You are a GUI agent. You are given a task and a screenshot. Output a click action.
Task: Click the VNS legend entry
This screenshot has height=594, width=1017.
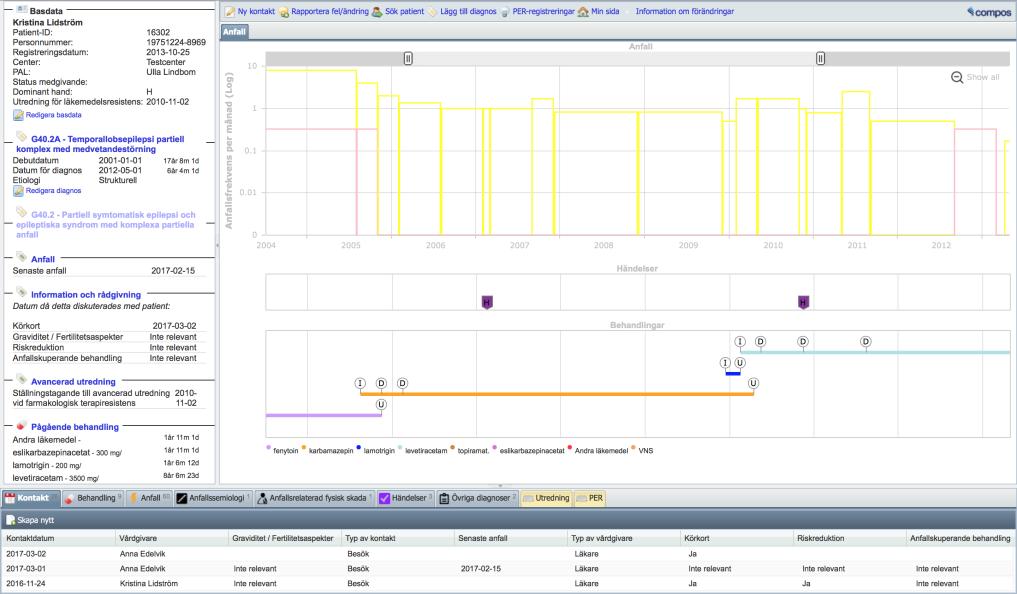pyautogui.click(x=643, y=450)
